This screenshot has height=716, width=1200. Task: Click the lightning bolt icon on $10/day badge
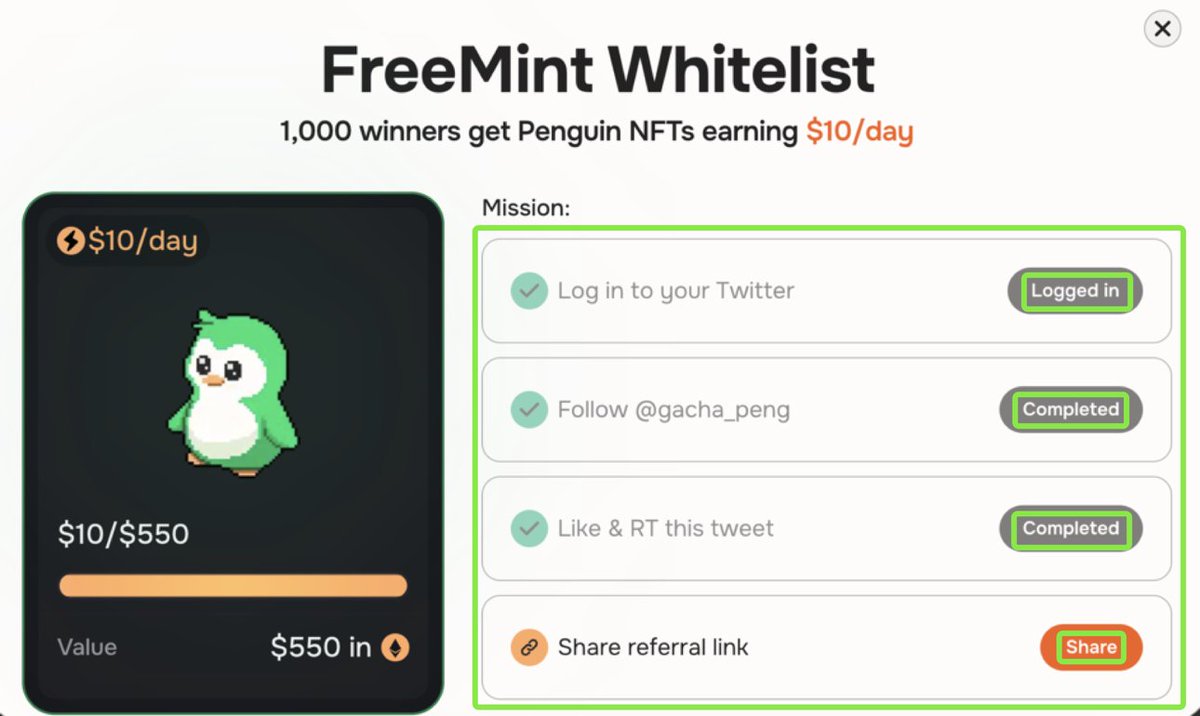coord(71,241)
